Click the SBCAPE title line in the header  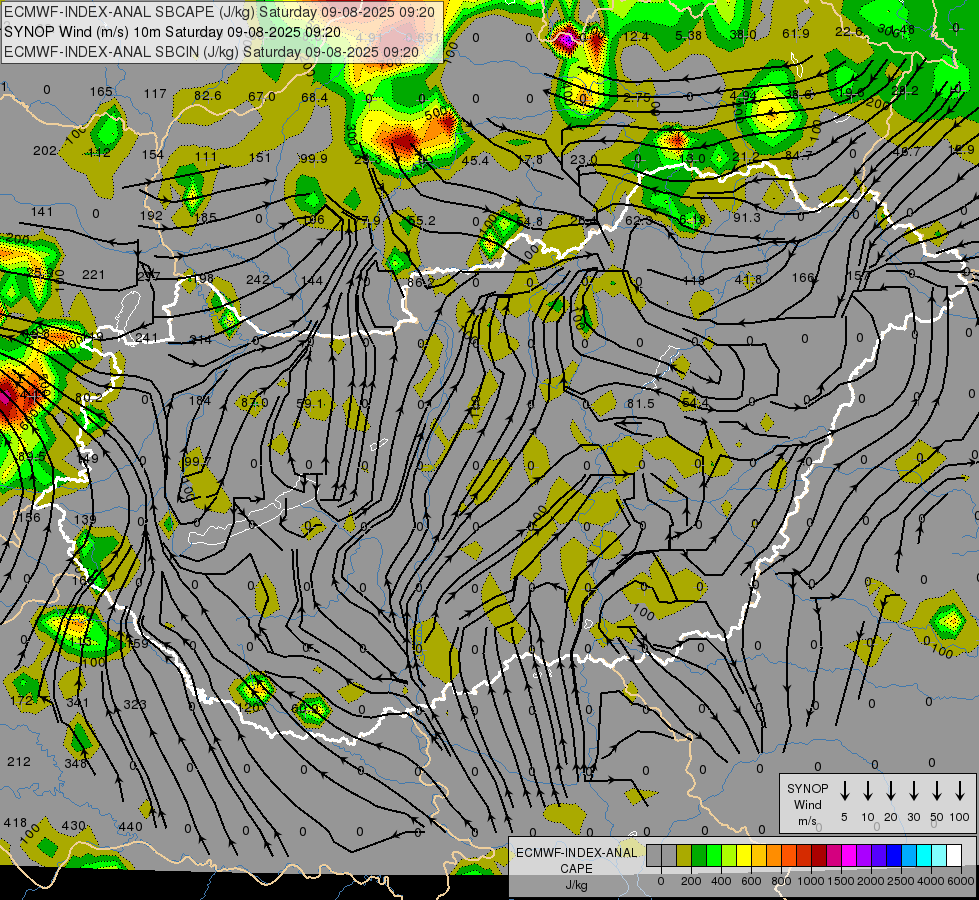(219, 12)
